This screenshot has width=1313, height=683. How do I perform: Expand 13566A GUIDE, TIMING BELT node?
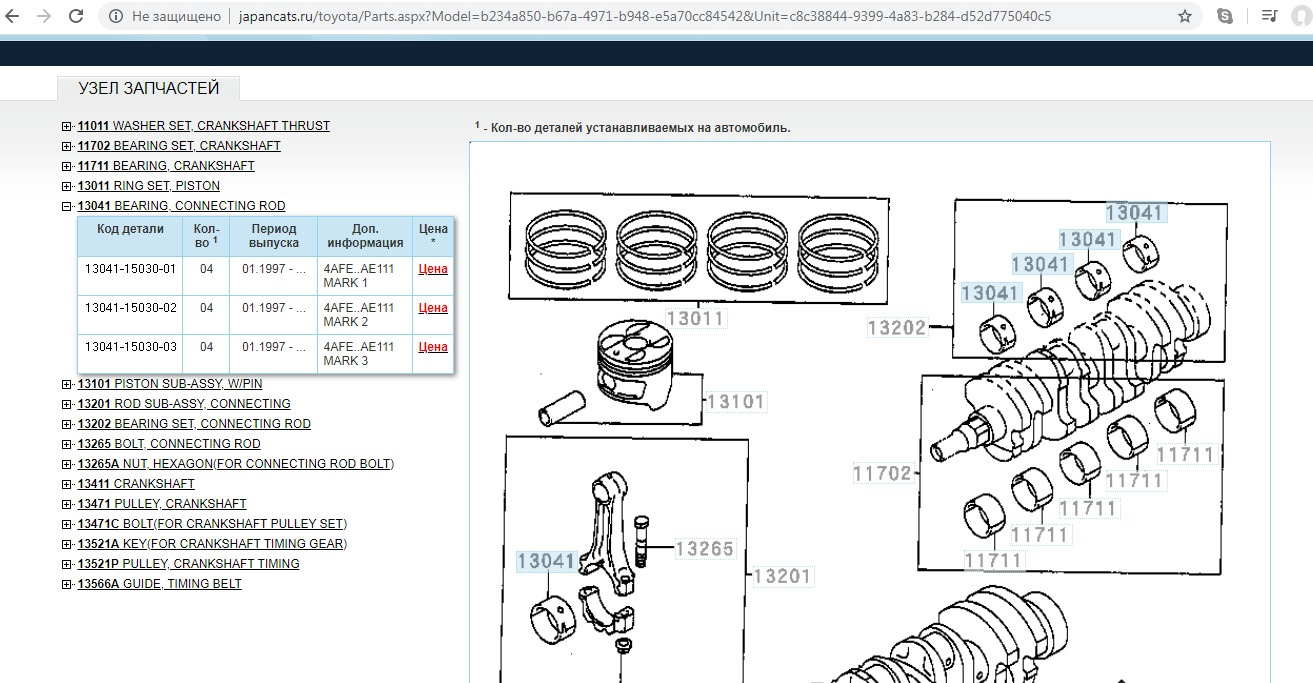click(x=67, y=584)
